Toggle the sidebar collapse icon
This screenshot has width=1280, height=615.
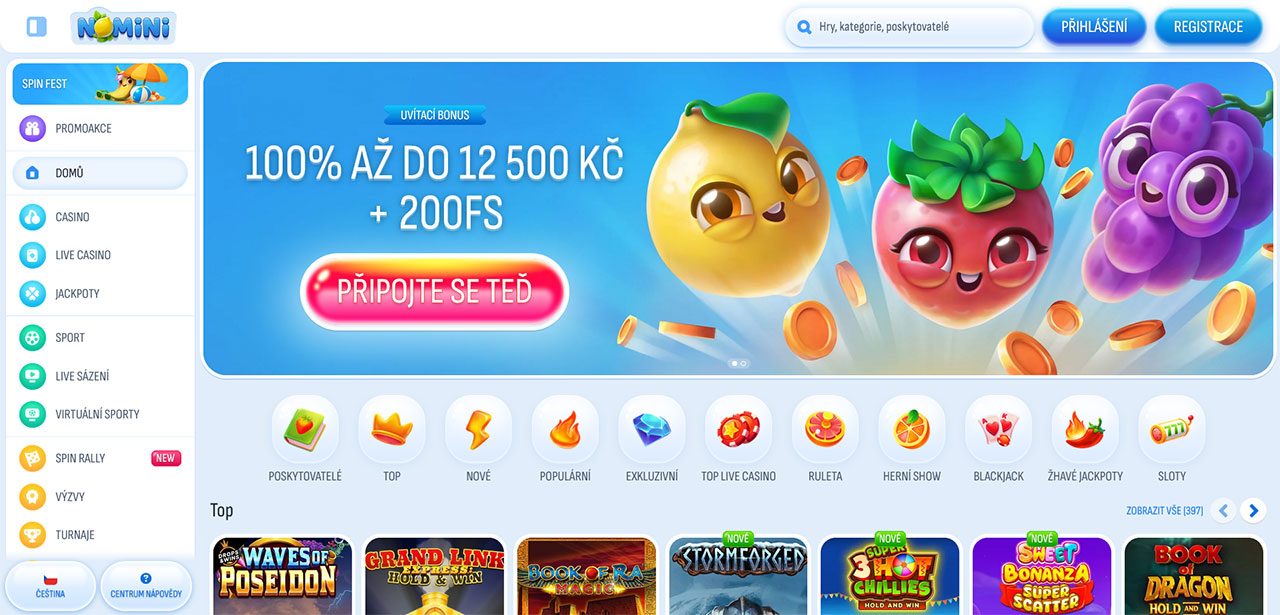[37, 26]
